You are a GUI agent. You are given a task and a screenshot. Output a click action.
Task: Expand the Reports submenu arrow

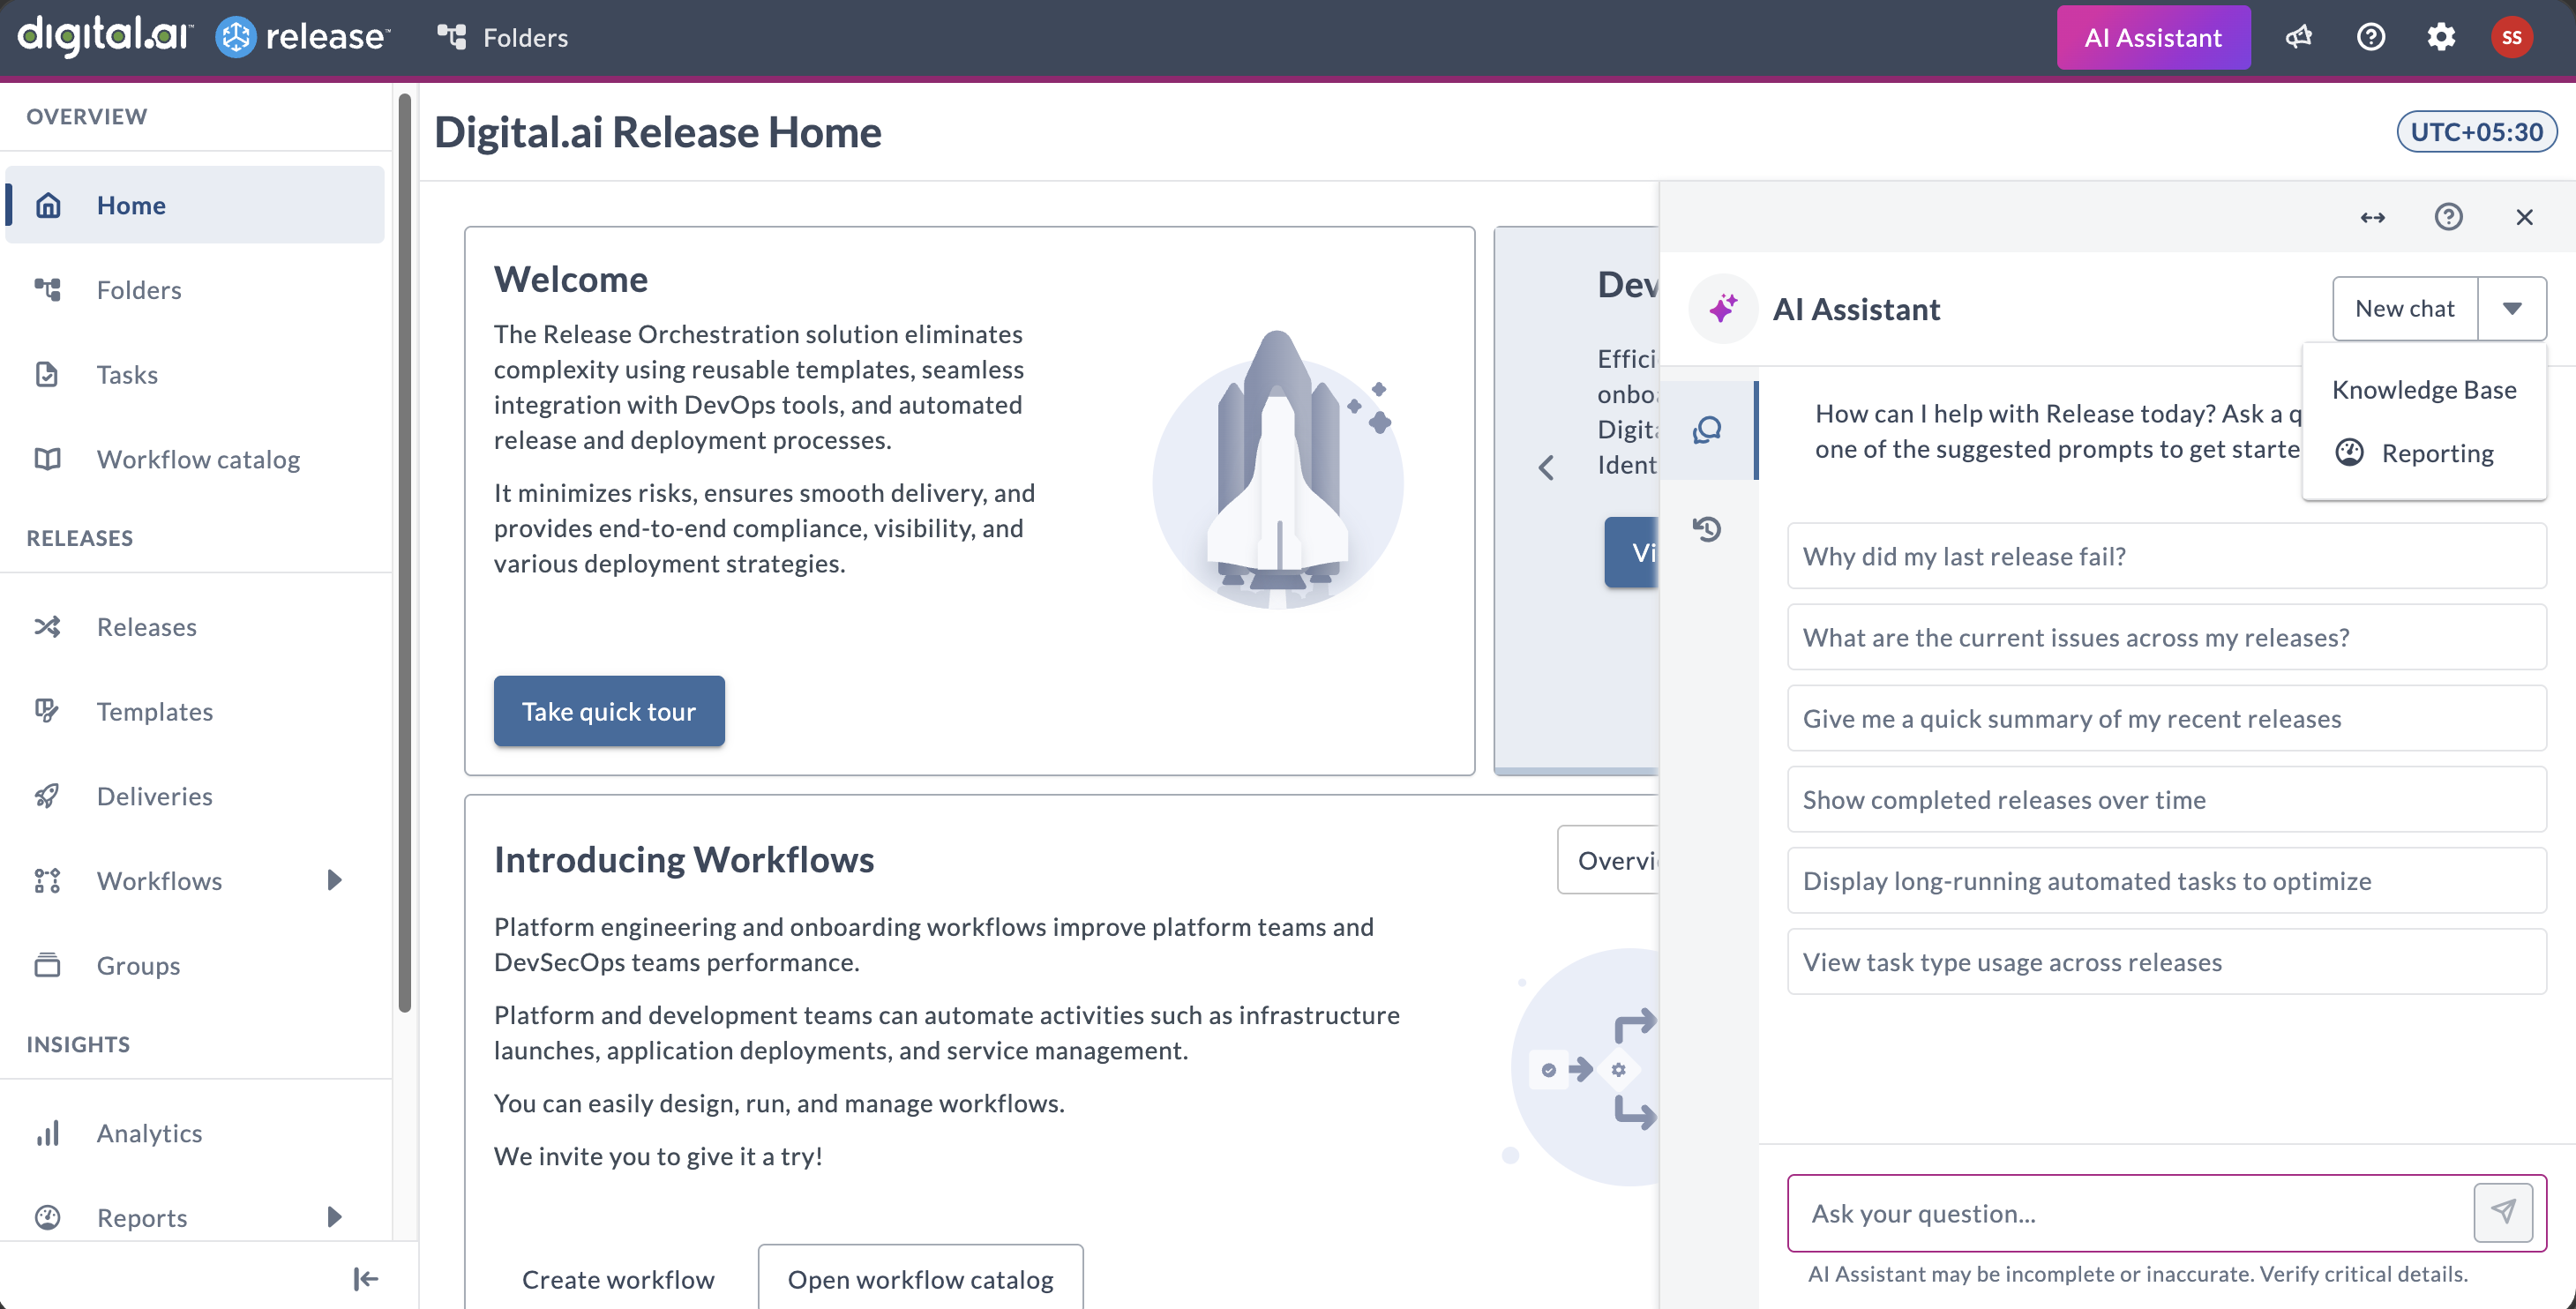coord(335,1217)
